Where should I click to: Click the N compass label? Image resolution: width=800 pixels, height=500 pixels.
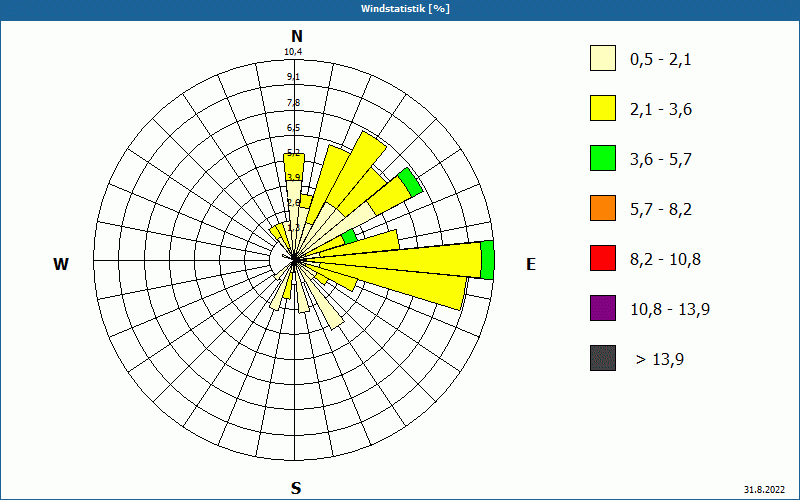[296, 37]
